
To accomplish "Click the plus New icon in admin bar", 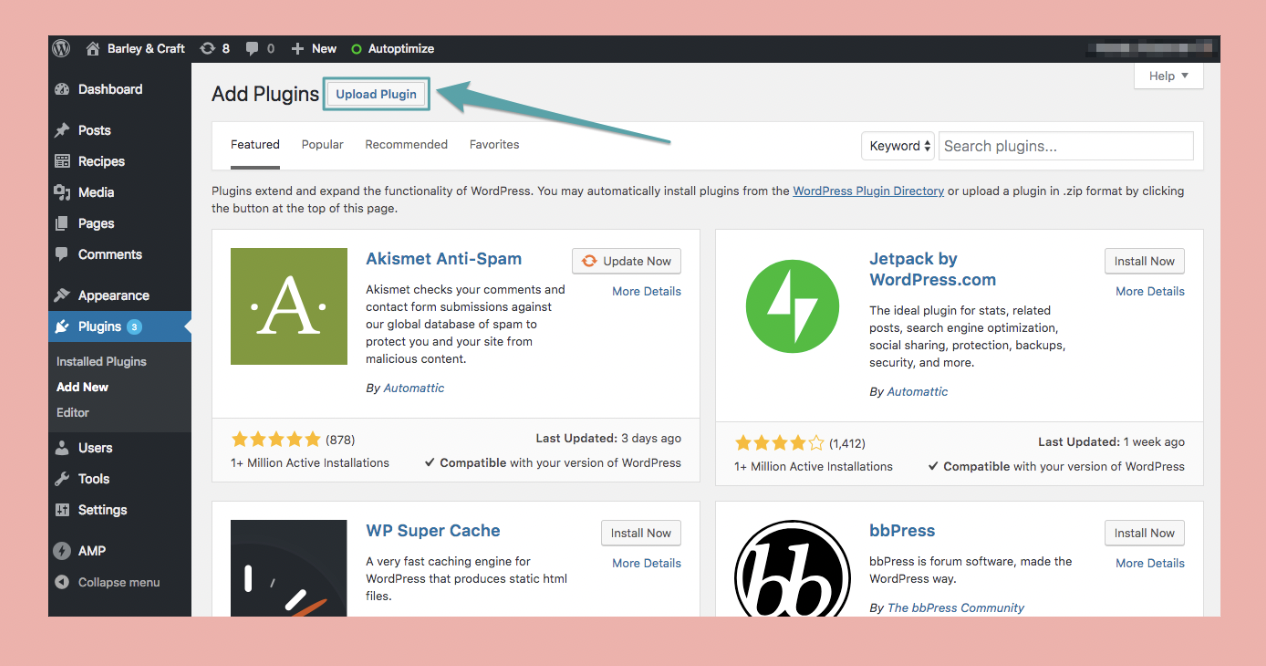I will click(x=297, y=48).
